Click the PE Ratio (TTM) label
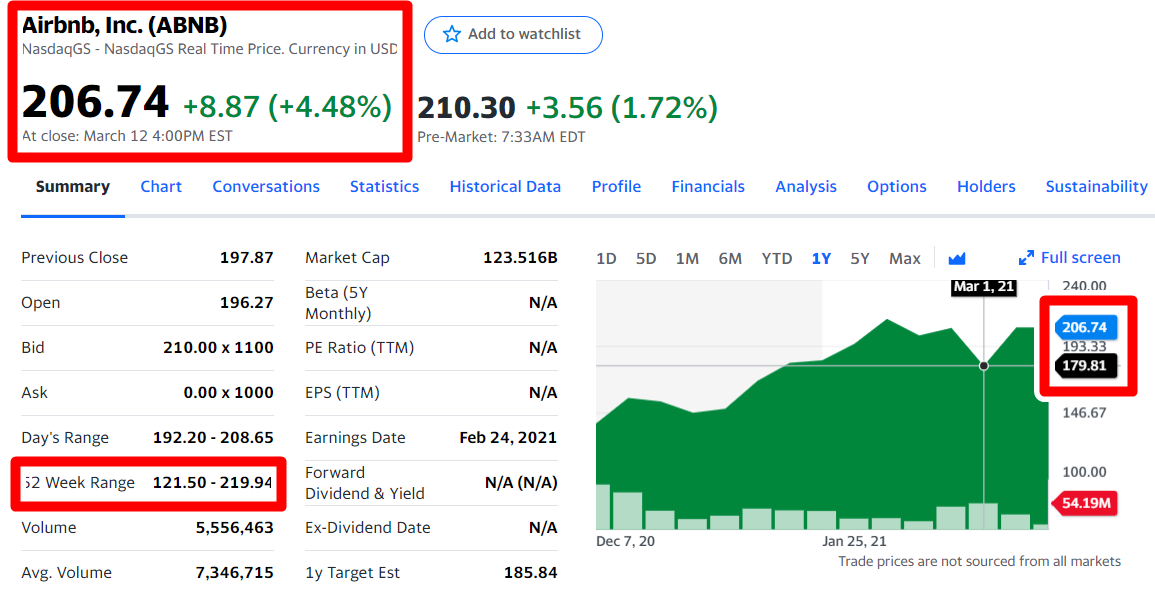Screen dimensions: 1155x606 tap(359, 348)
